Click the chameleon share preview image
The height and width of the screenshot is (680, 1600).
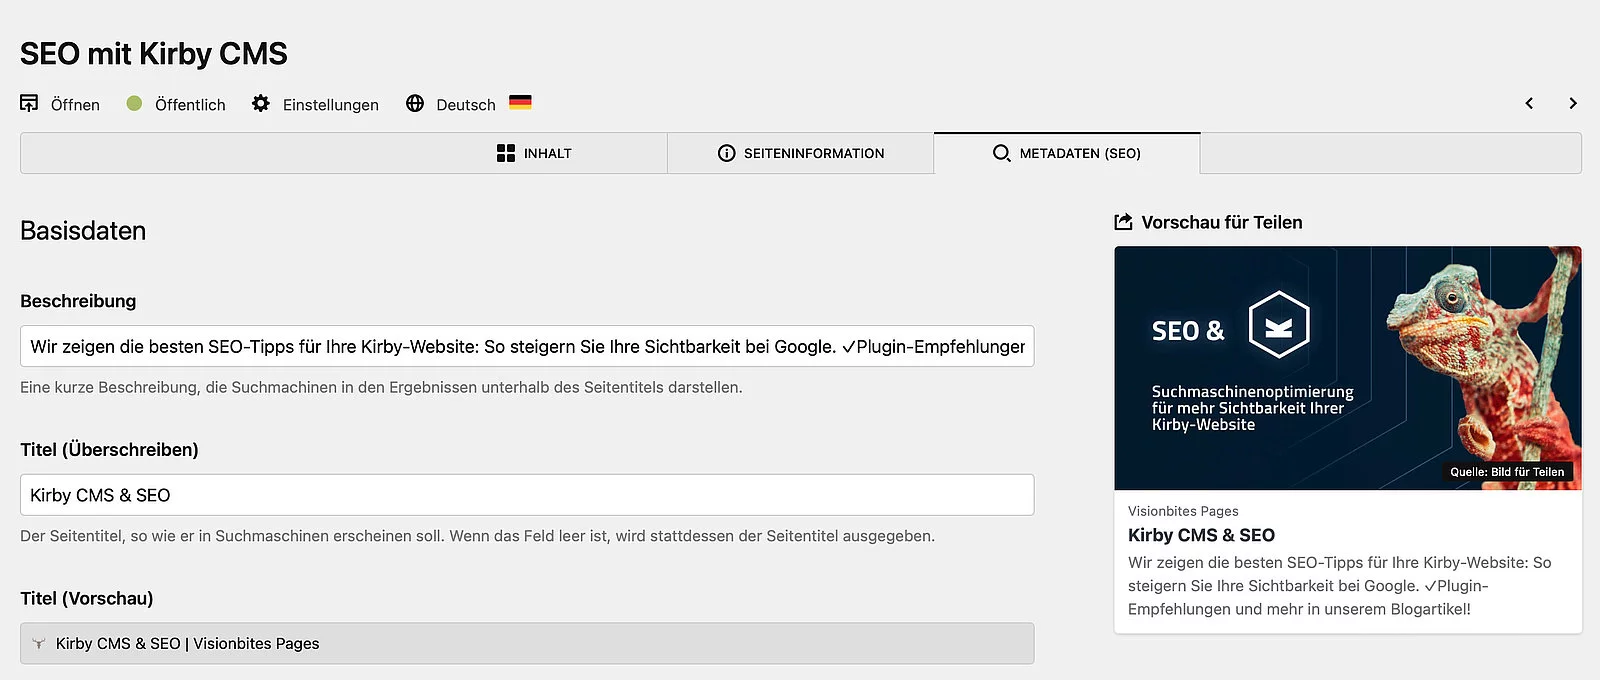(1348, 368)
